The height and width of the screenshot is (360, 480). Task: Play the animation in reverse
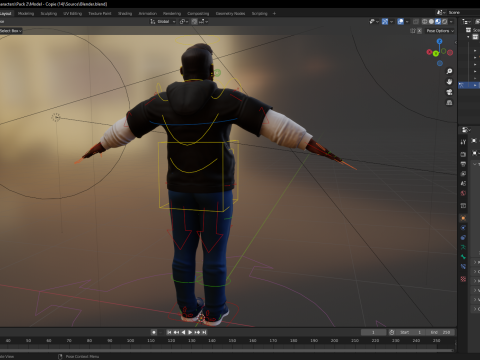(183, 332)
